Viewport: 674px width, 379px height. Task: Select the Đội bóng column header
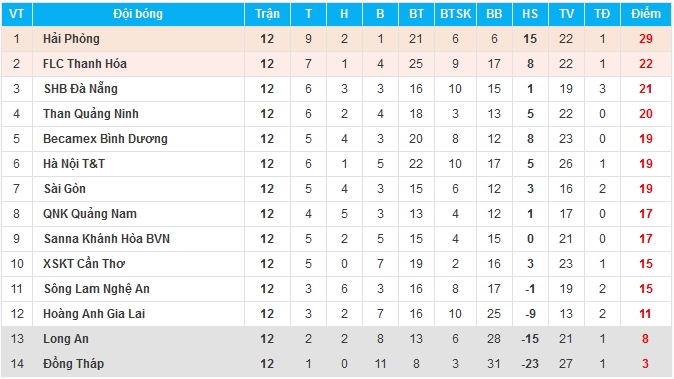tap(138, 14)
